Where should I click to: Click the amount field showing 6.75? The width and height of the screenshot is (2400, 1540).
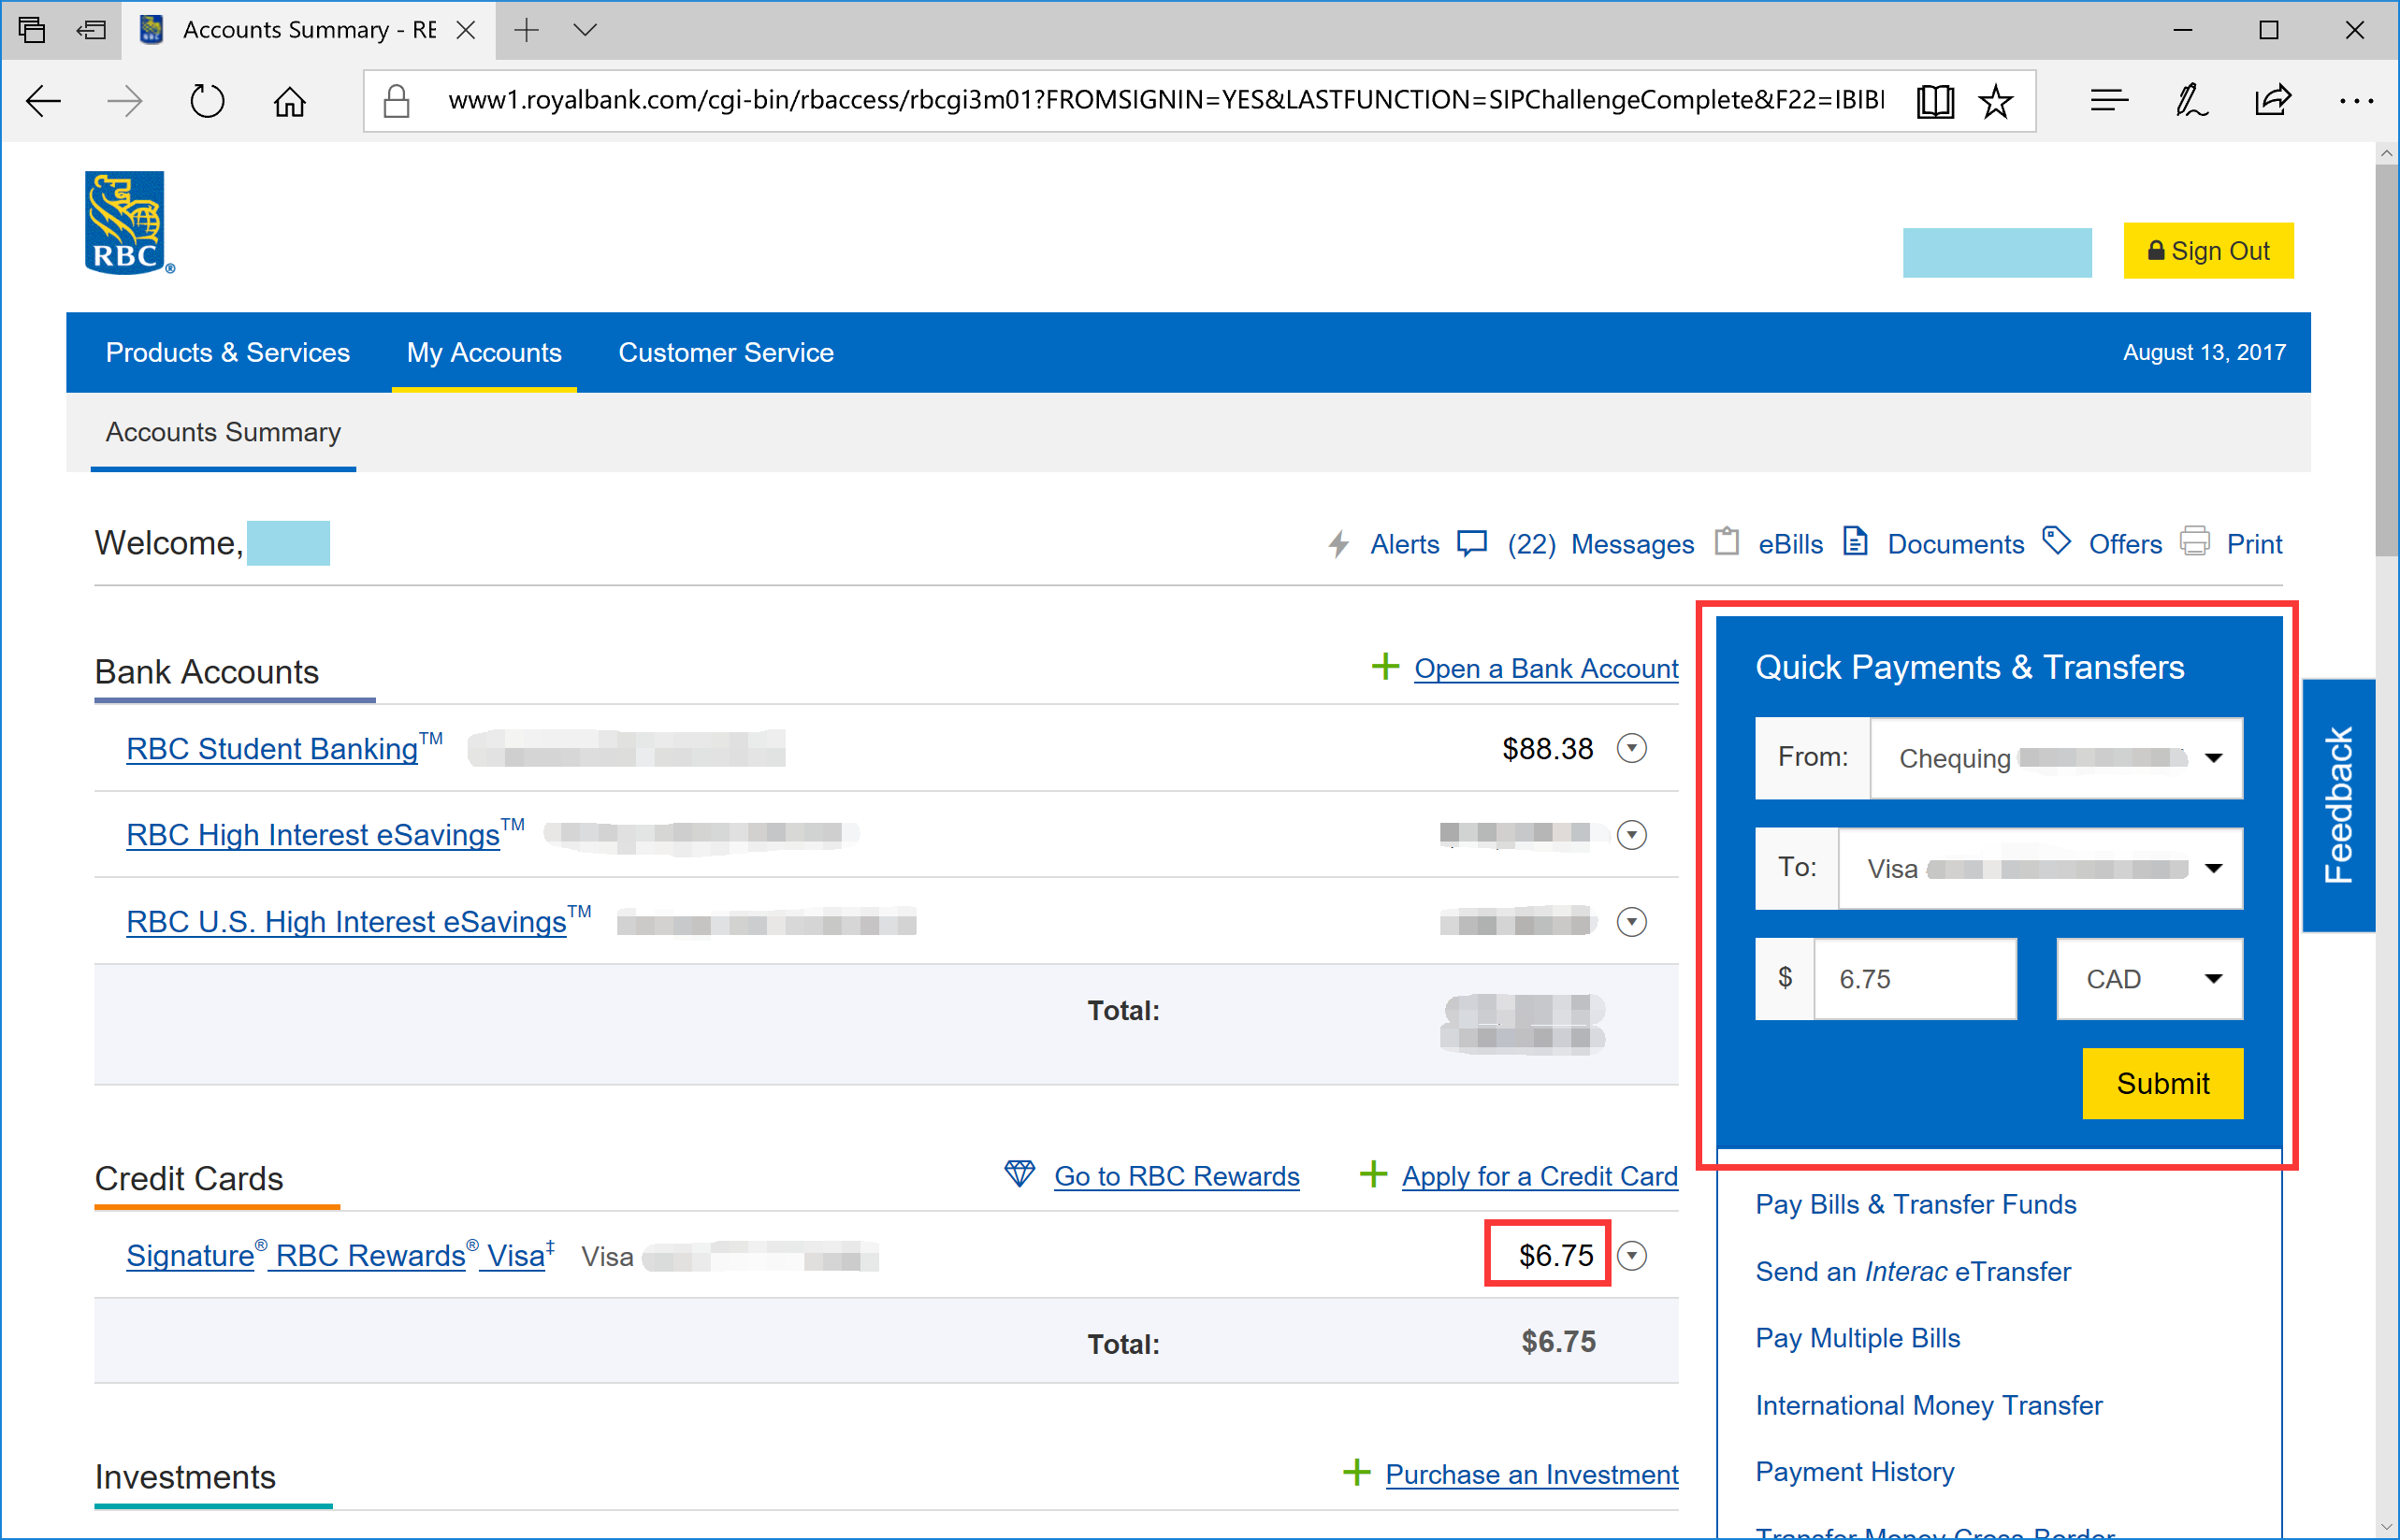1915,979
